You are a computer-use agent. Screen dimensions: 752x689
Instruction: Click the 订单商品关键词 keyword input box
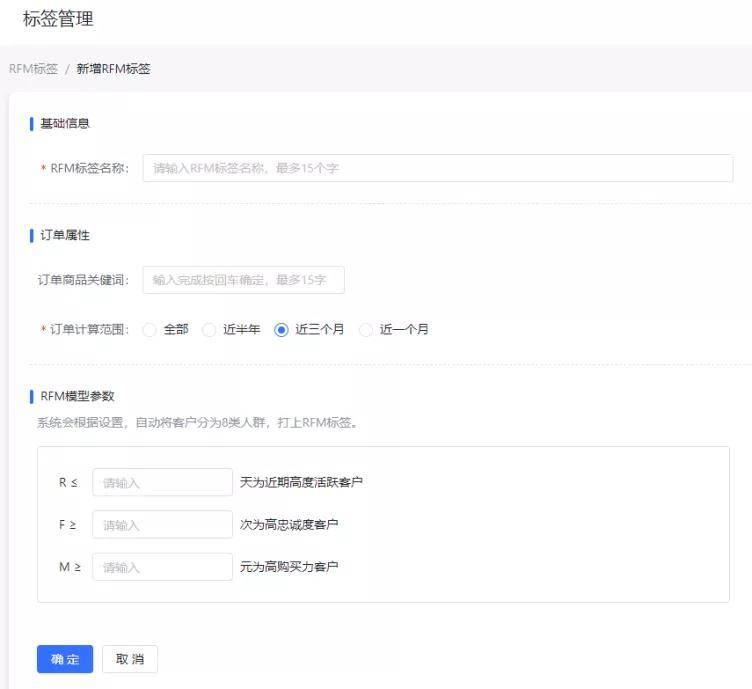pyautogui.click(x=243, y=280)
